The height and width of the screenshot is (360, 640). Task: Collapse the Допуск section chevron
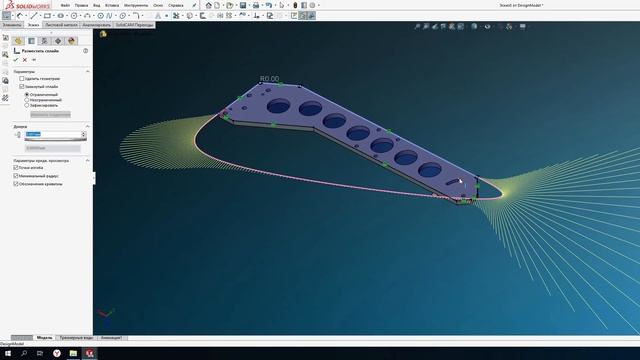(87, 127)
